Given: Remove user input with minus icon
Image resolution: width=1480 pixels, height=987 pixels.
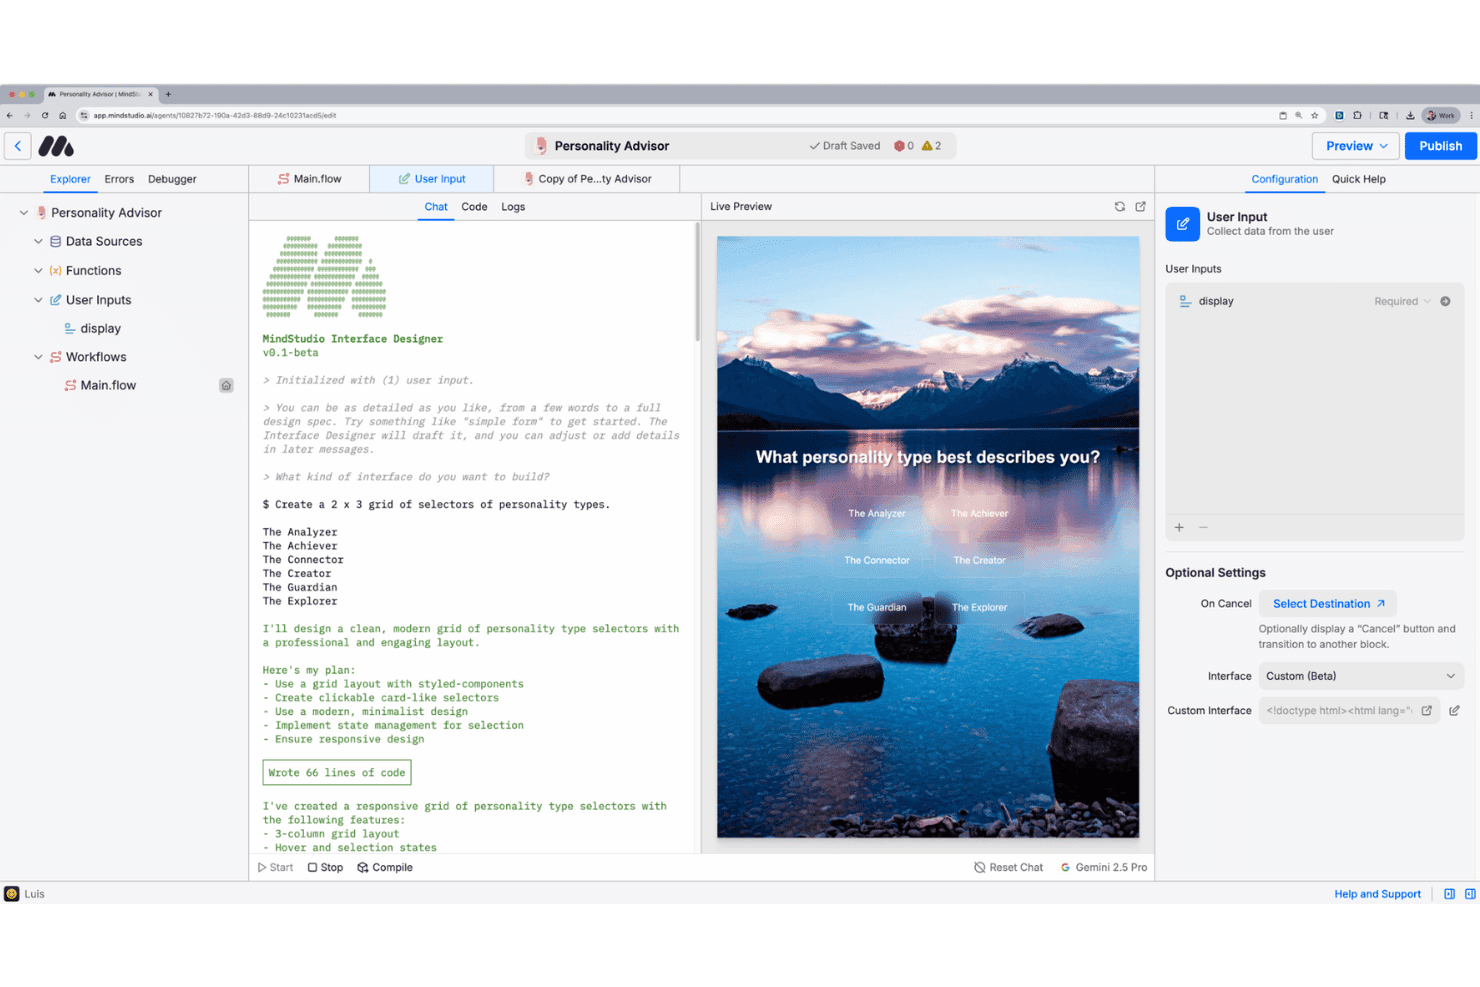Looking at the screenshot, I should (x=1203, y=527).
